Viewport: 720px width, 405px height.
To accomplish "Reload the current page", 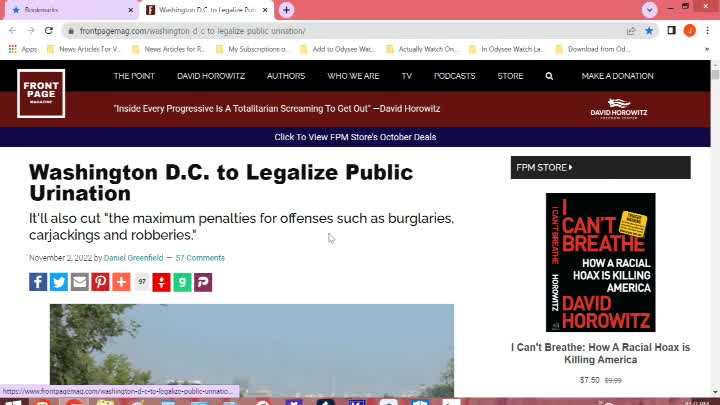I will pos(49,31).
